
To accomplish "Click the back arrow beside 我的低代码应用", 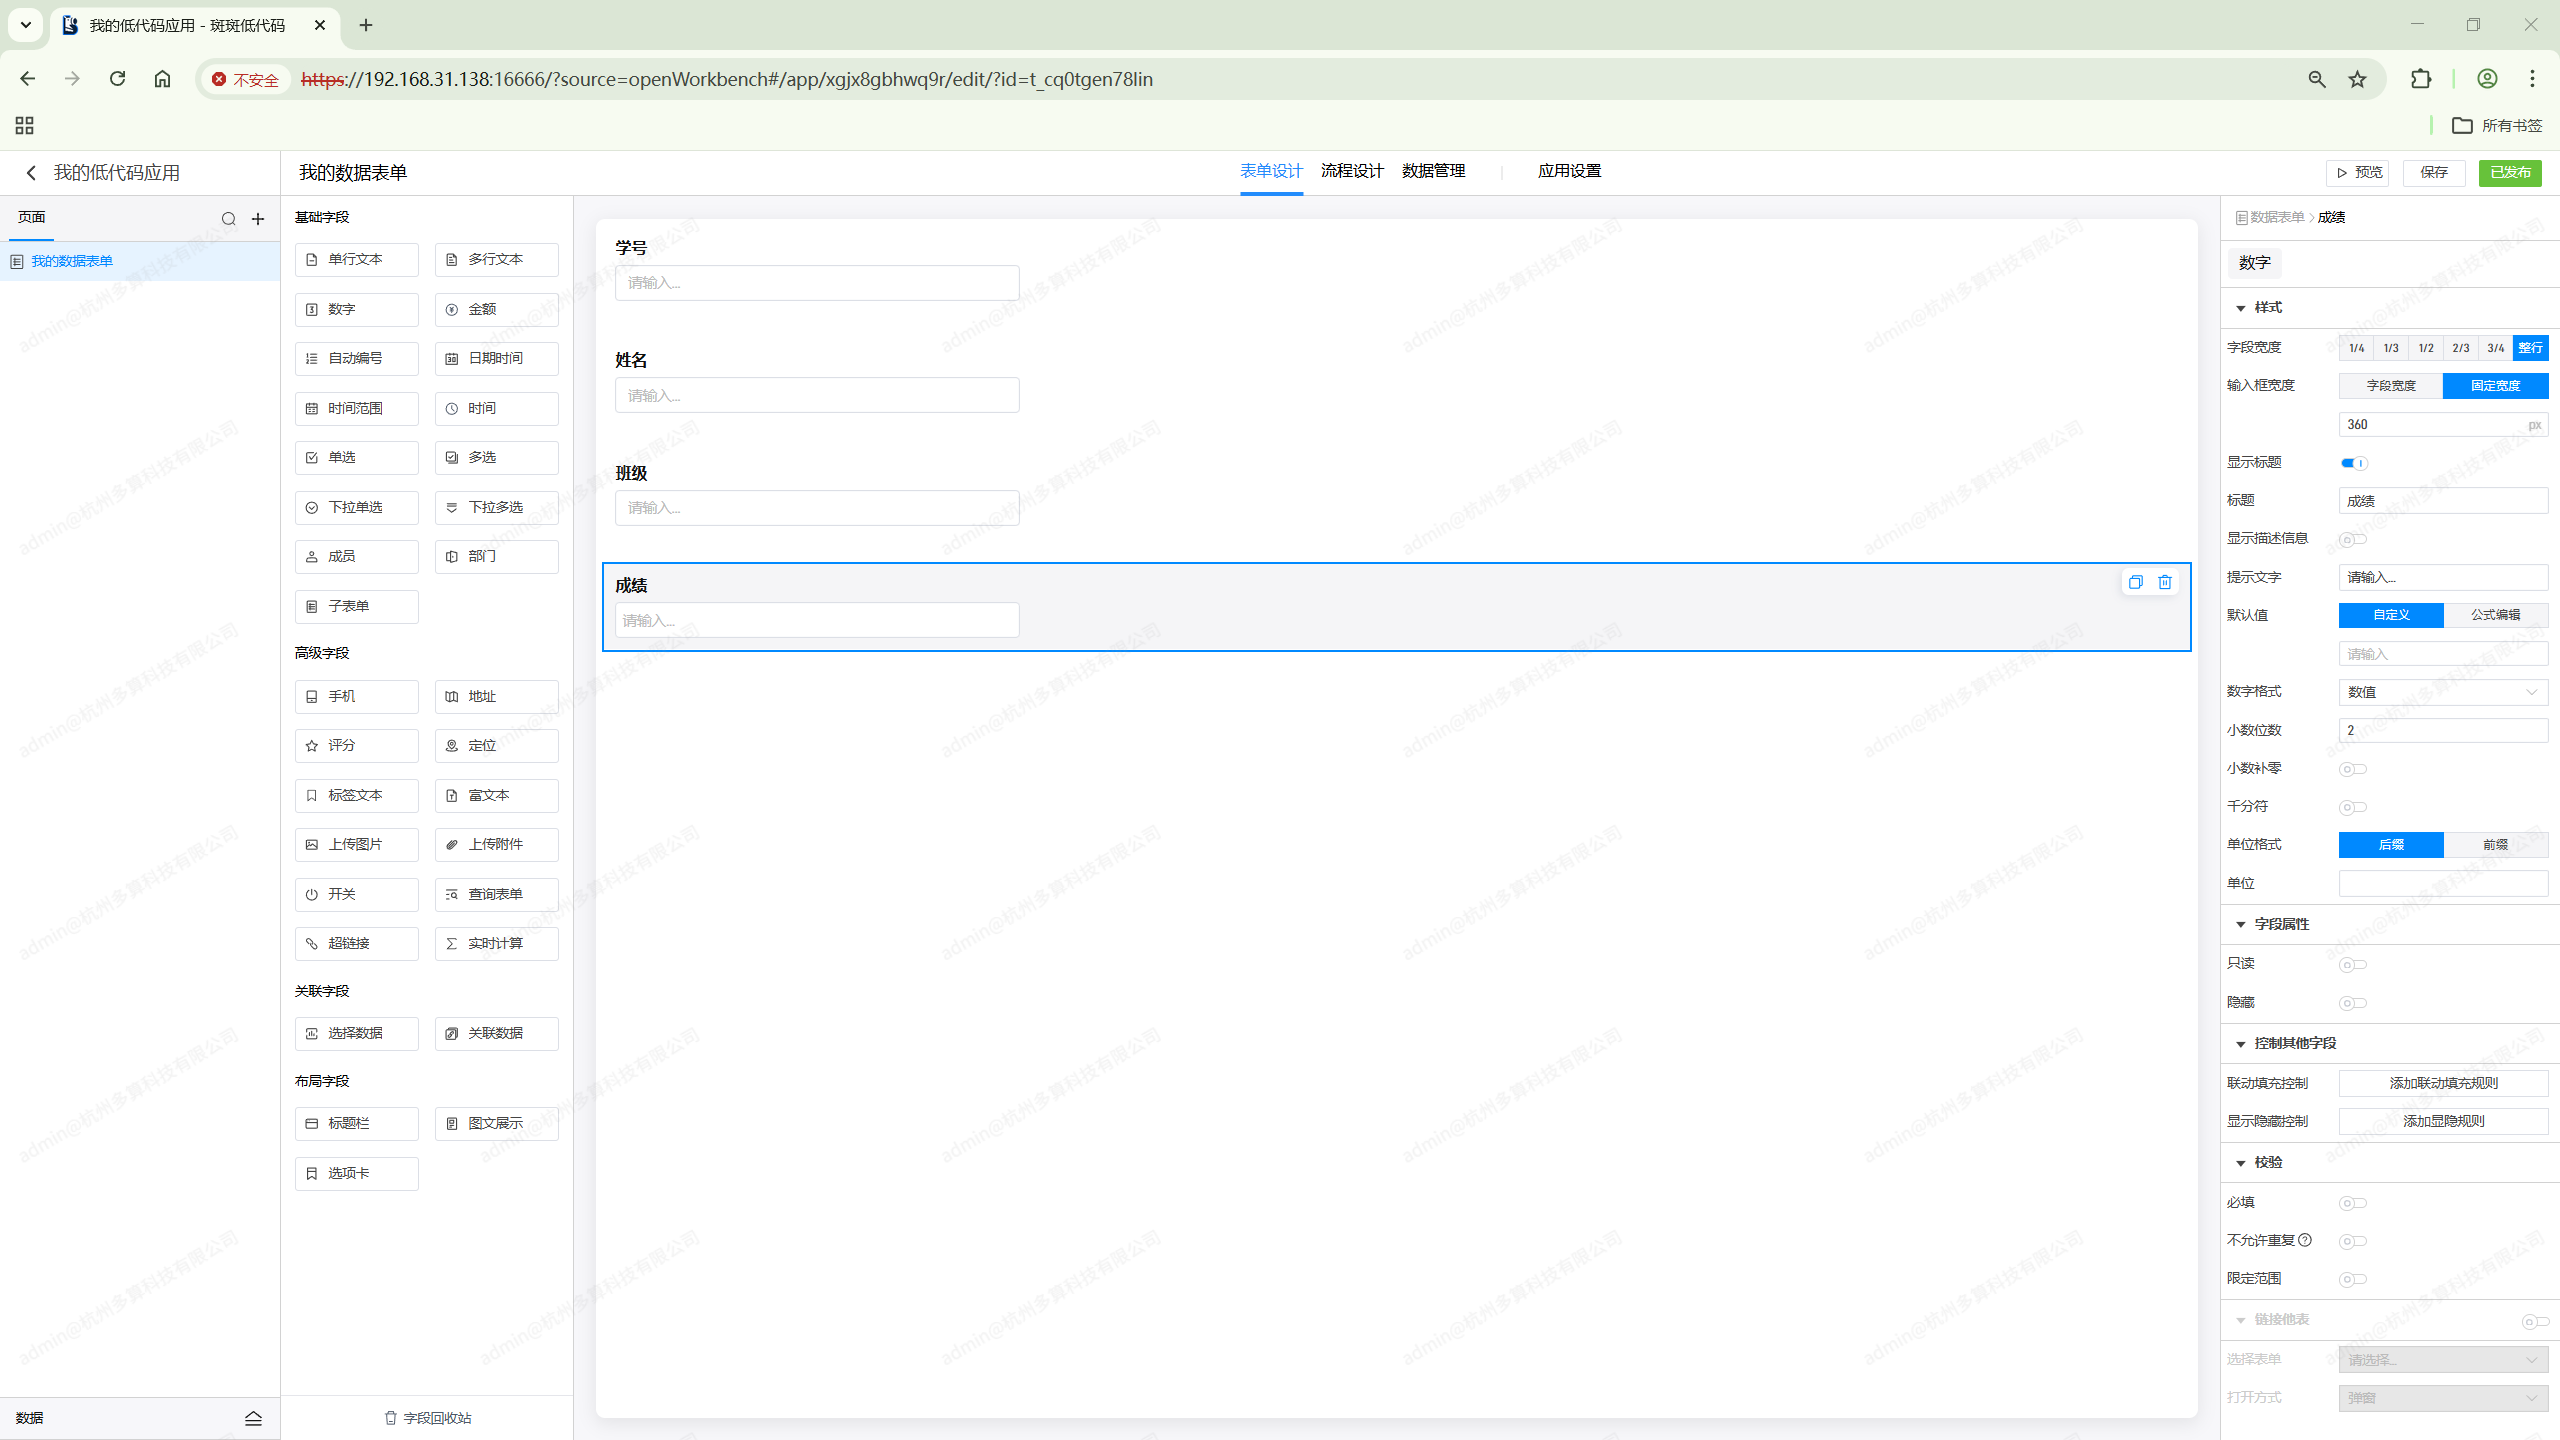I will coord(31,173).
